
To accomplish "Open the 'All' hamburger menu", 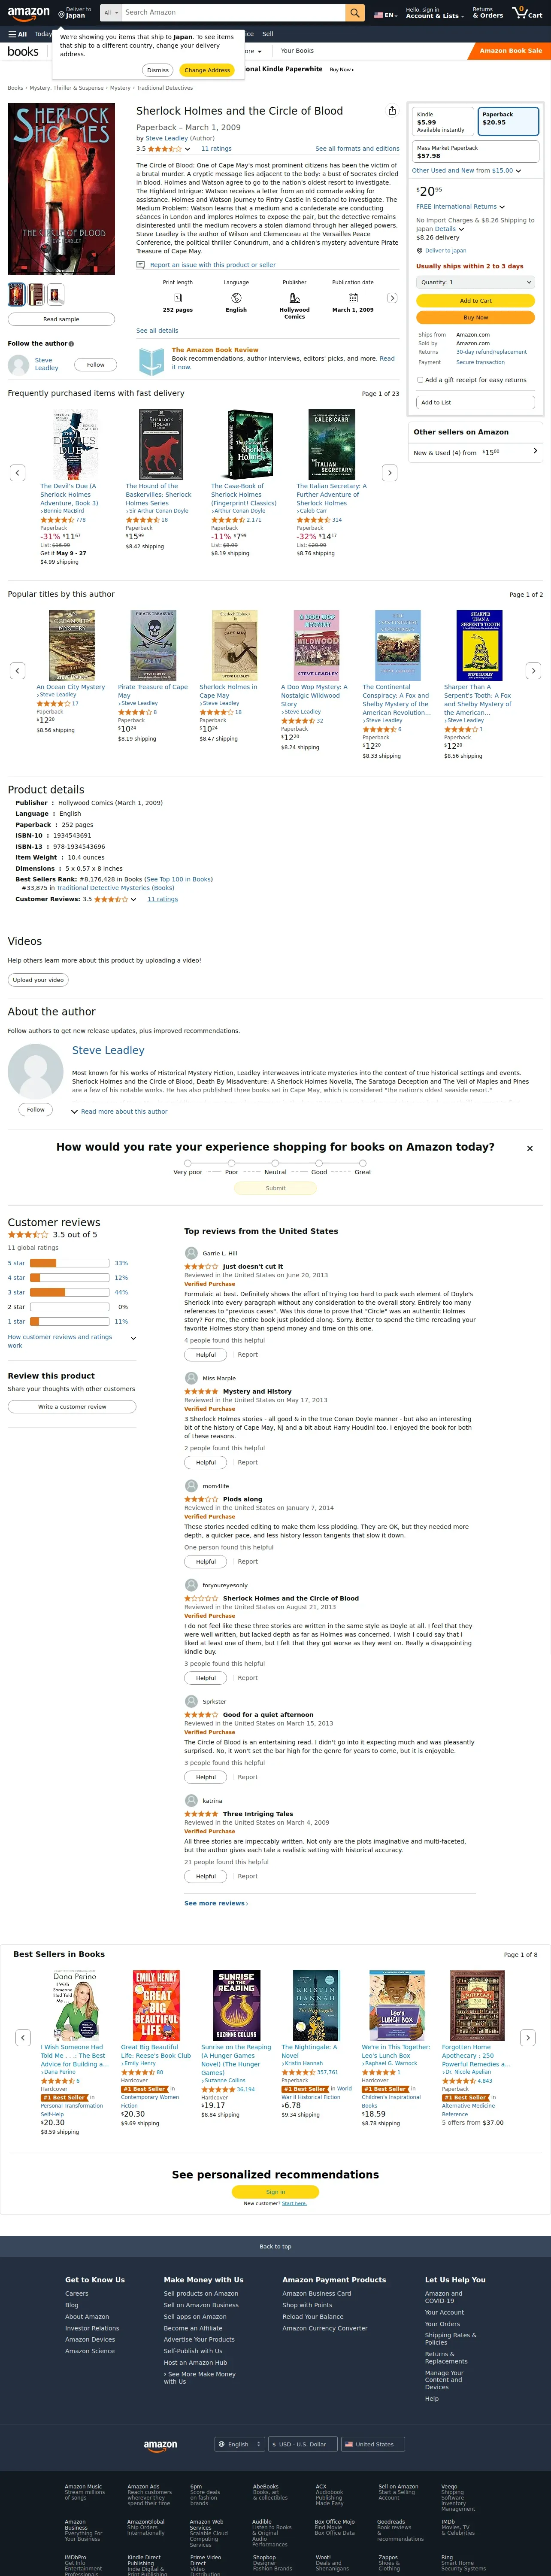I will click(17, 34).
